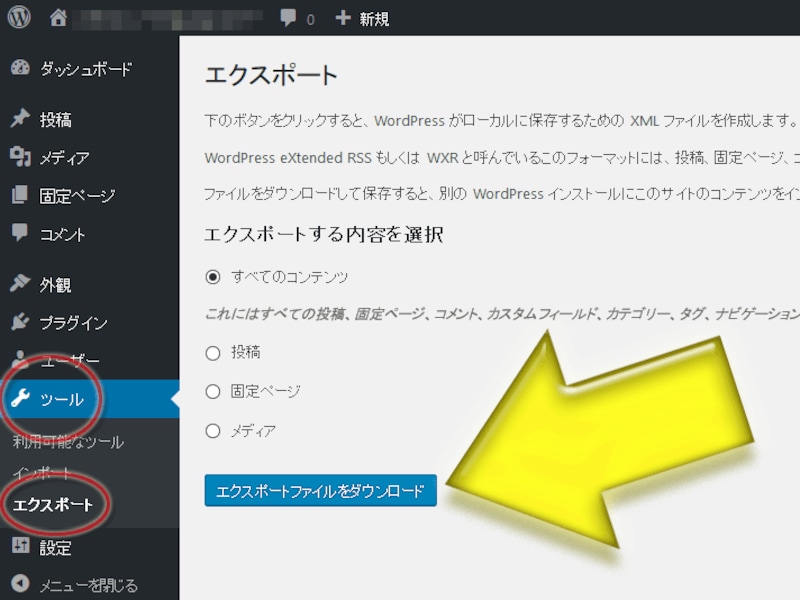
Task: Click the plus icon beside 新規
Action: [343, 18]
